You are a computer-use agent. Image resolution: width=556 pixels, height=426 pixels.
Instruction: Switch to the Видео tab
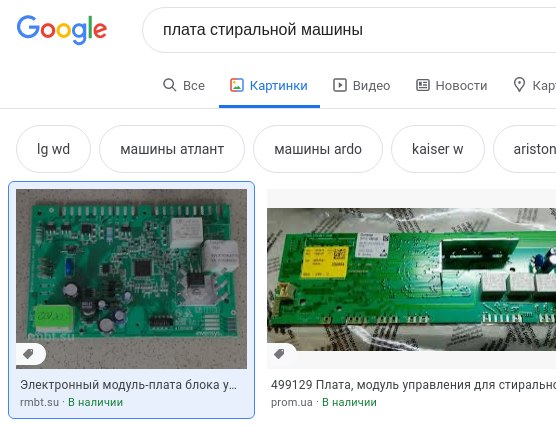click(x=361, y=85)
